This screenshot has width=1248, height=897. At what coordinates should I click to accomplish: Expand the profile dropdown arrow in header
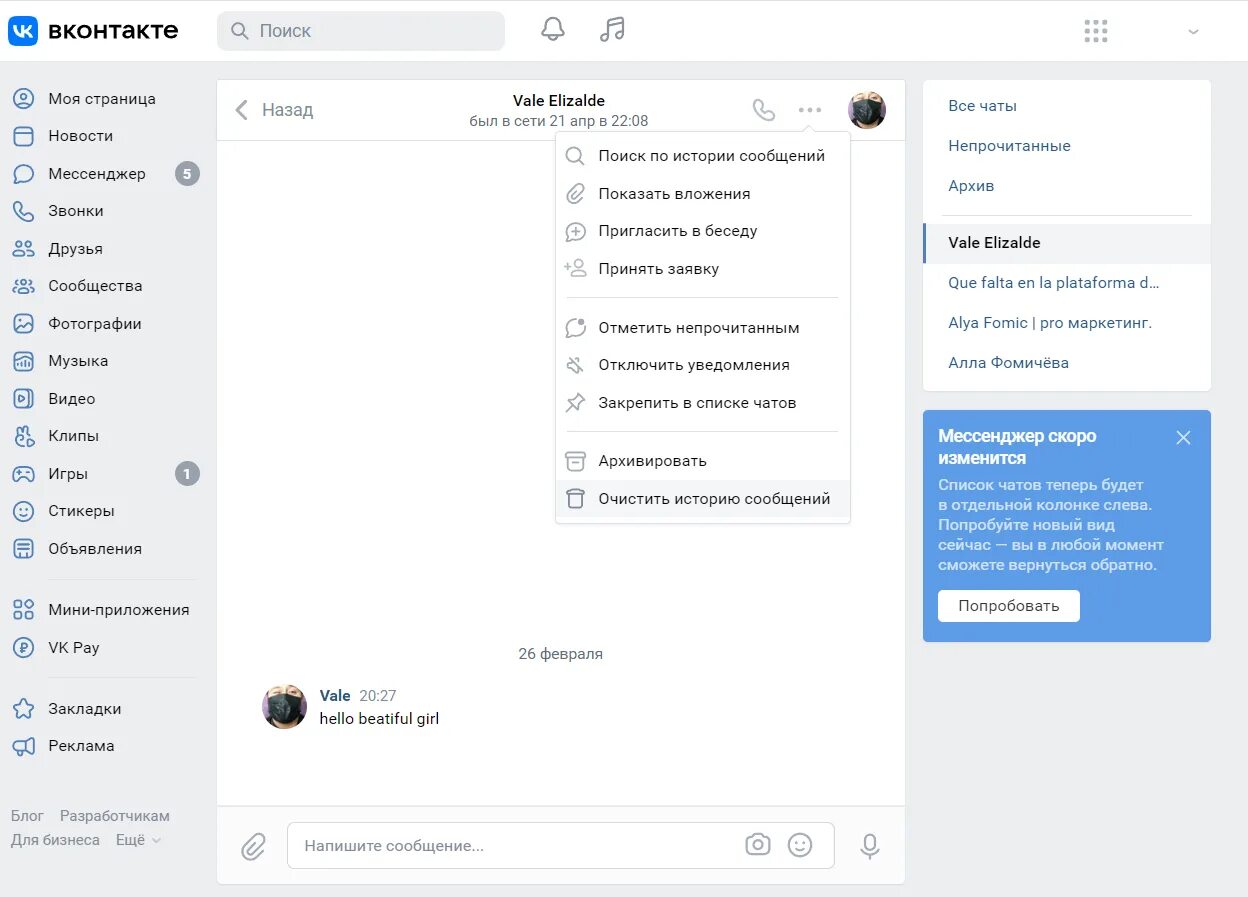(x=1193, y=32)
